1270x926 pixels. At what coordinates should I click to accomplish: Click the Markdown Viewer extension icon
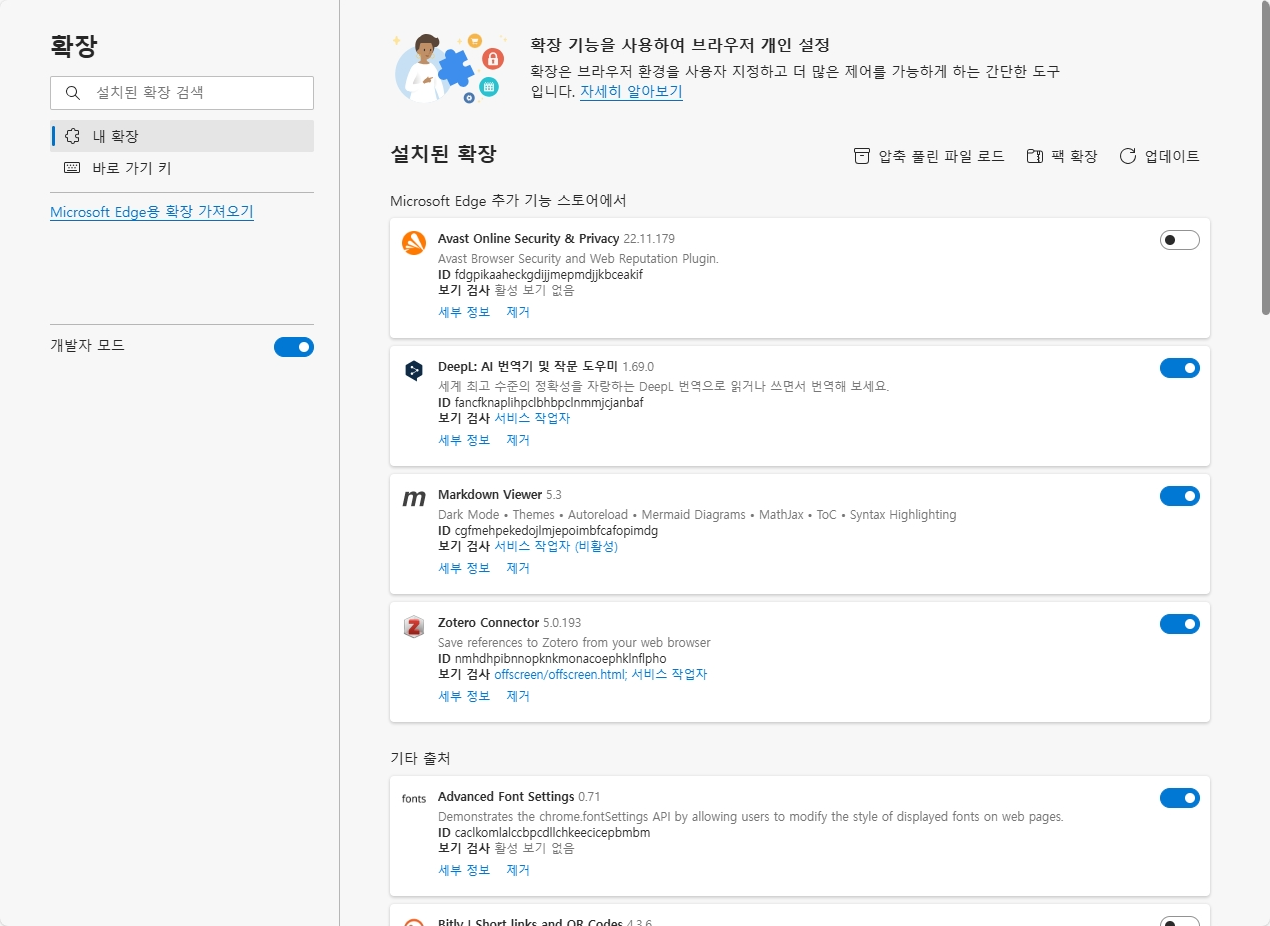(414, 499)
